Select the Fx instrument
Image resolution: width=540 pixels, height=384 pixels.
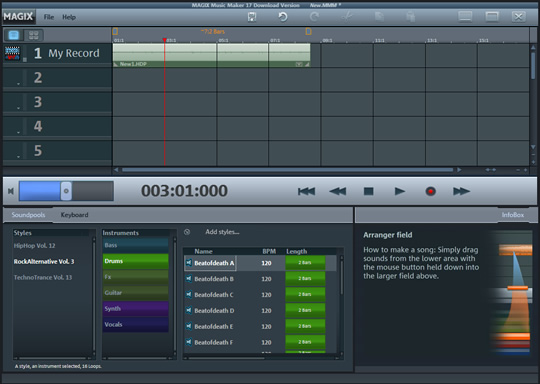click(x=136, y=277)
